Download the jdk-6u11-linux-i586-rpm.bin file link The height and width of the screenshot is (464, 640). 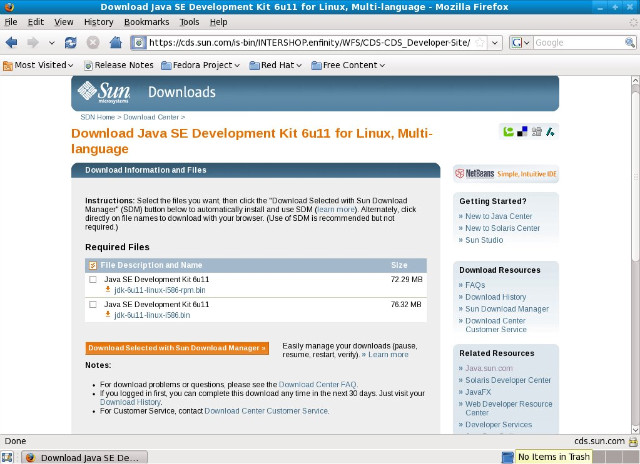160,290
